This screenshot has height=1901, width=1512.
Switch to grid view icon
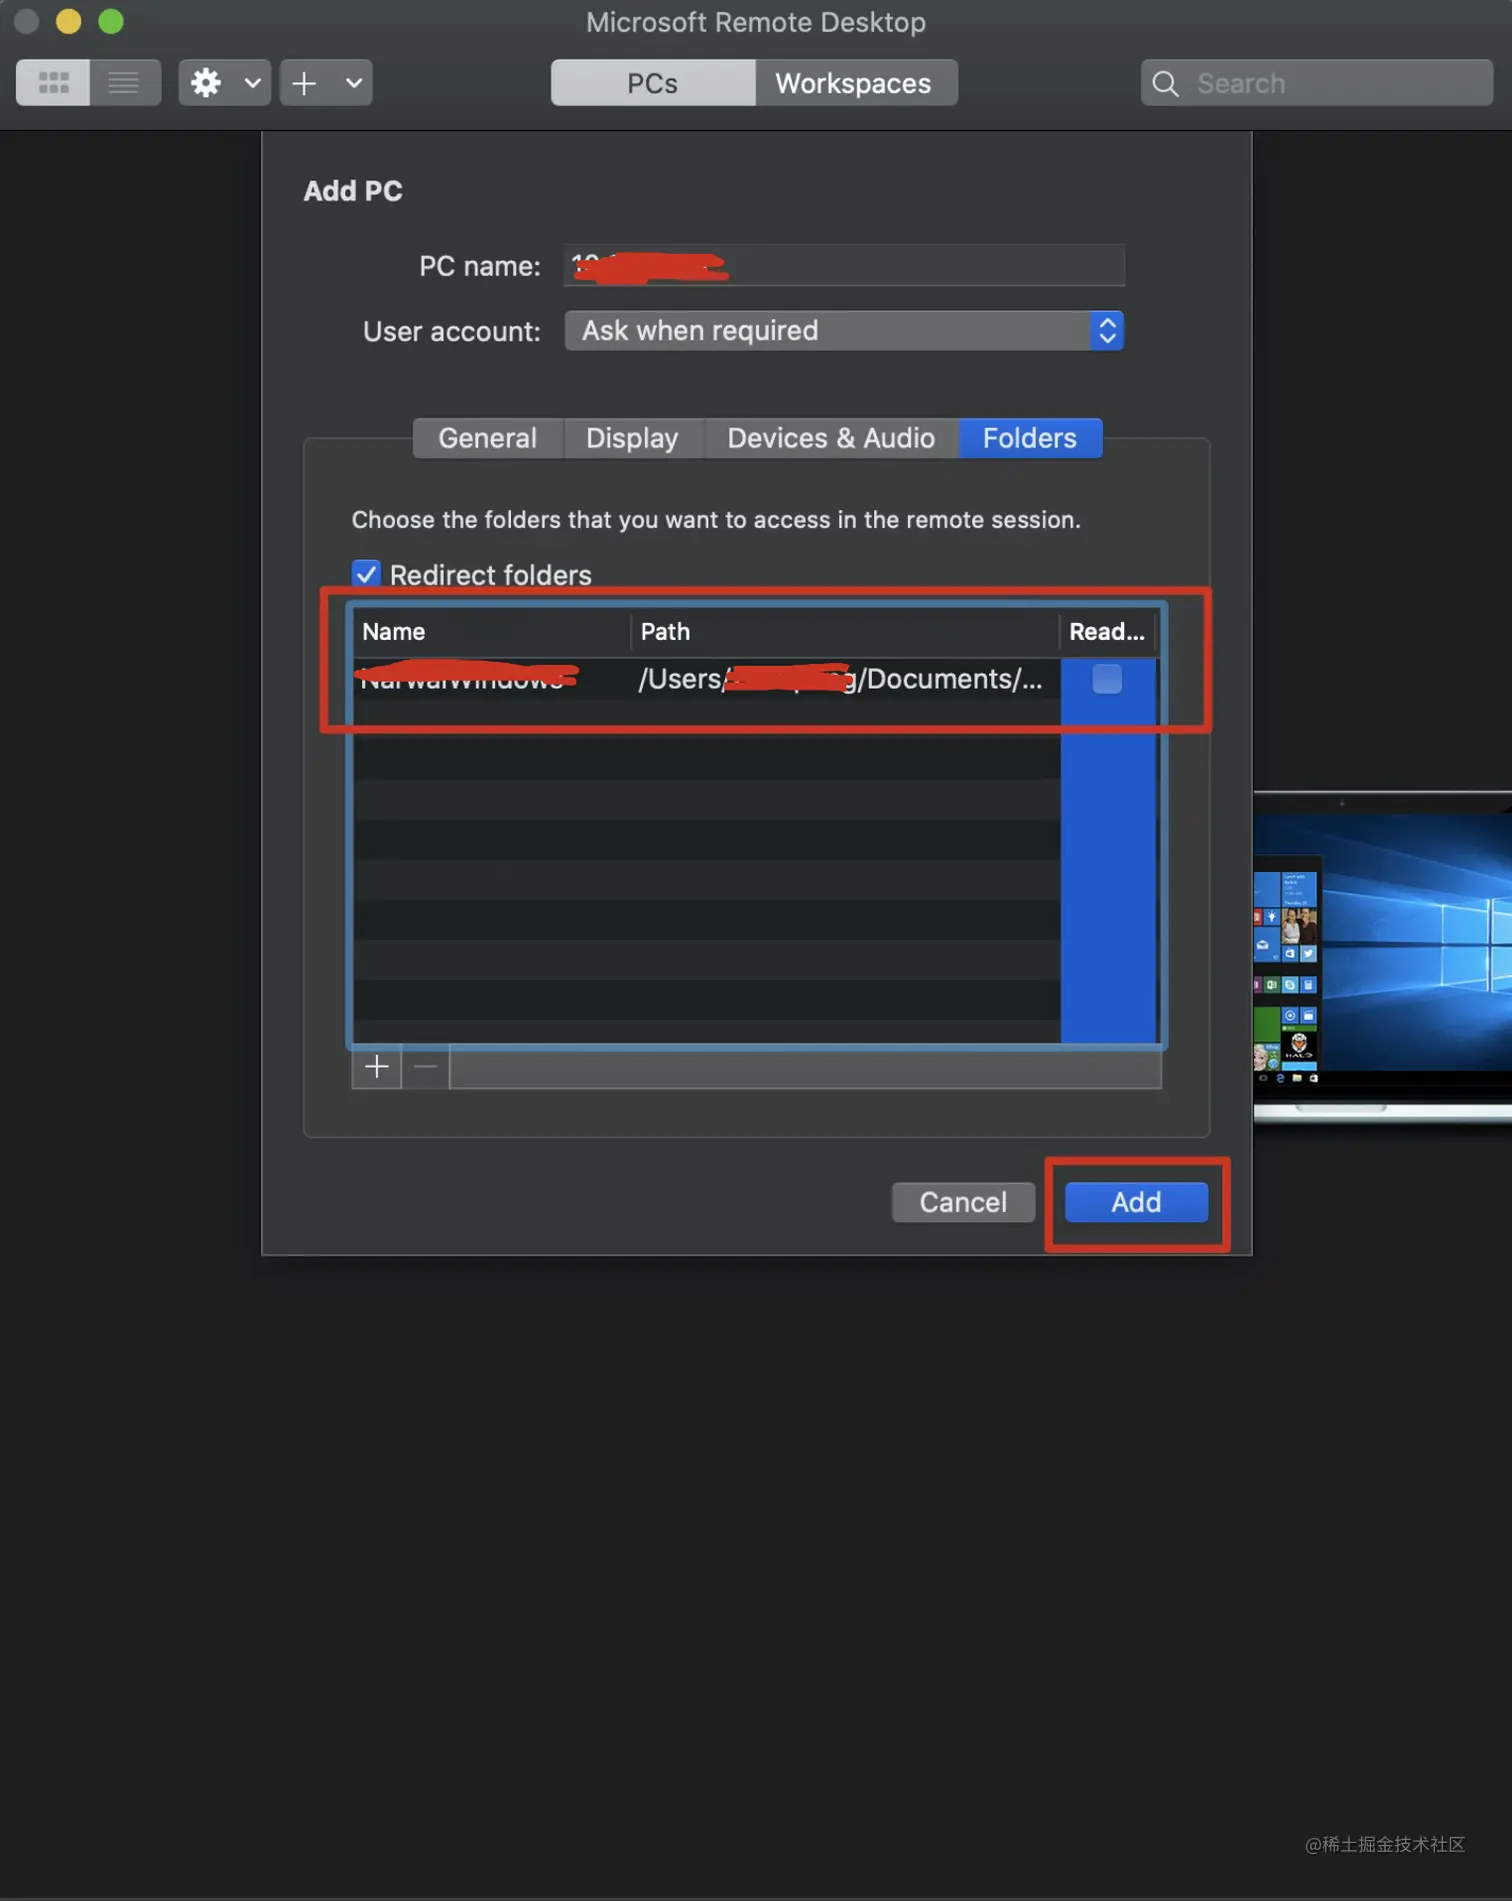pyautogui.click(x=53, y=82)
